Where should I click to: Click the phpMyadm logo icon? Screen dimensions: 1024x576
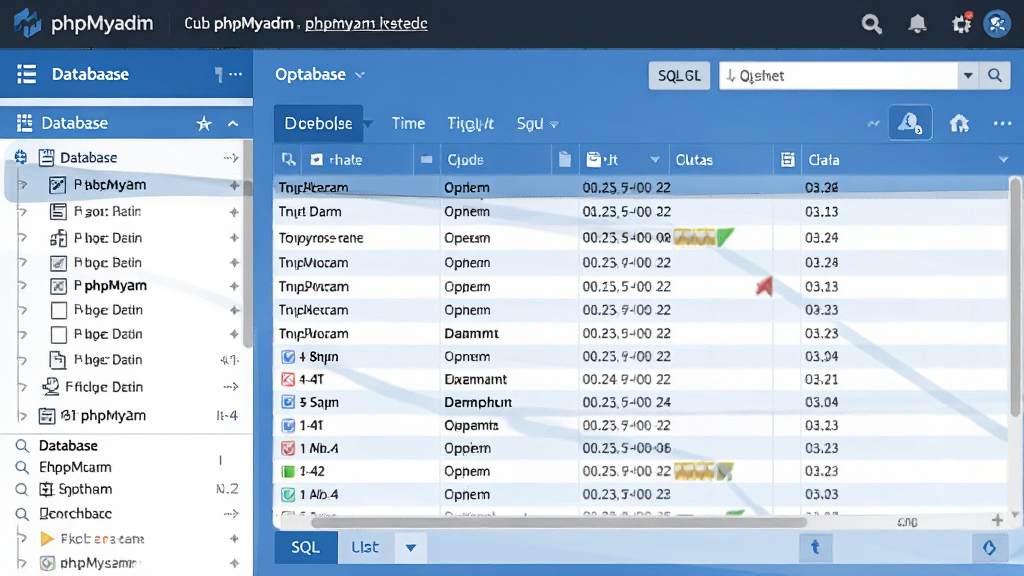tap(27, 24)
